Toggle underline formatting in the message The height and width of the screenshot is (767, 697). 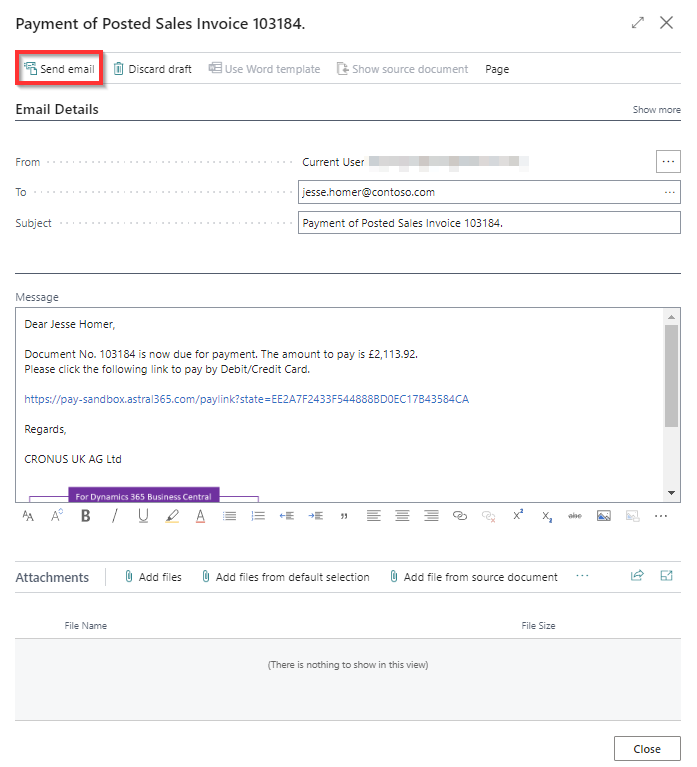pyautogui.click(x=143, y=516)
